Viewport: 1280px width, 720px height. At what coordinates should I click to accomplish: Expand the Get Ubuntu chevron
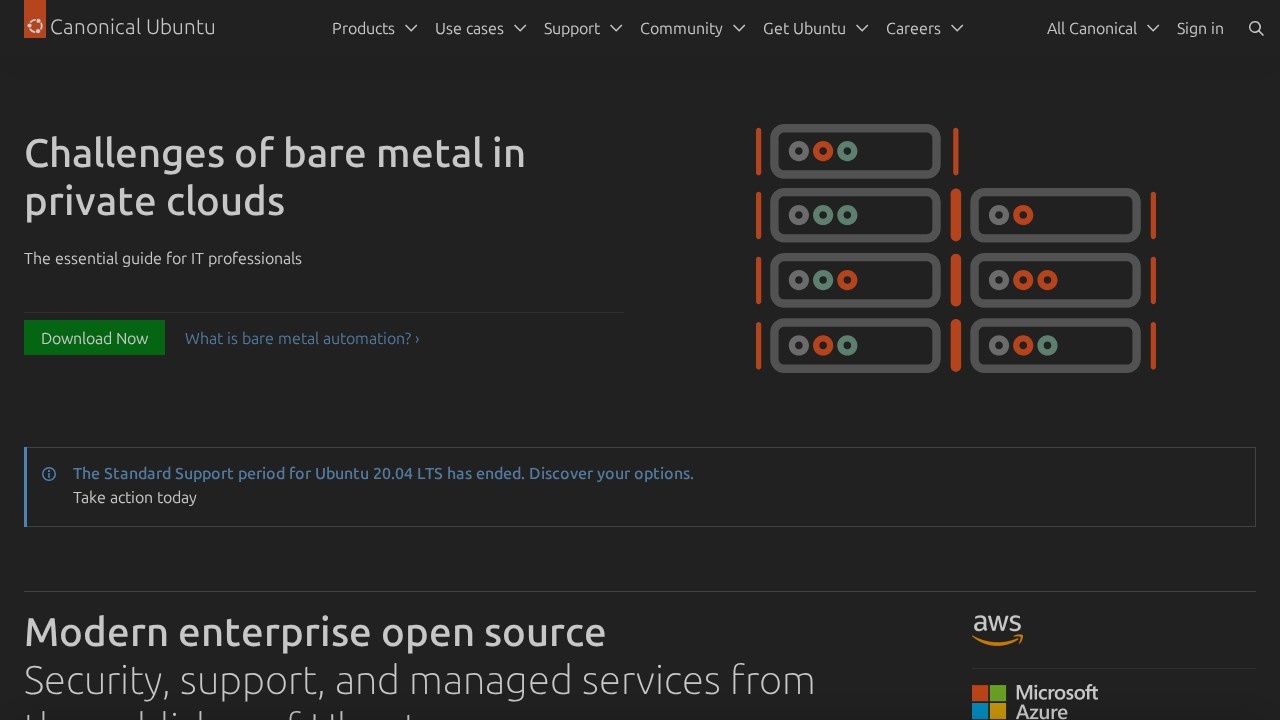[862, 29]
